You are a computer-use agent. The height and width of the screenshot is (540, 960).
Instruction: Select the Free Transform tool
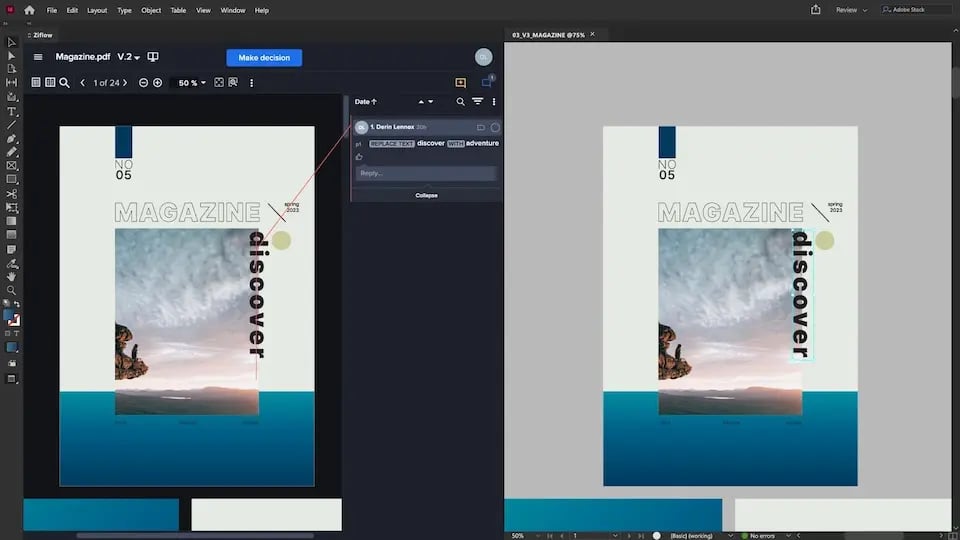(x=11, y=208)
